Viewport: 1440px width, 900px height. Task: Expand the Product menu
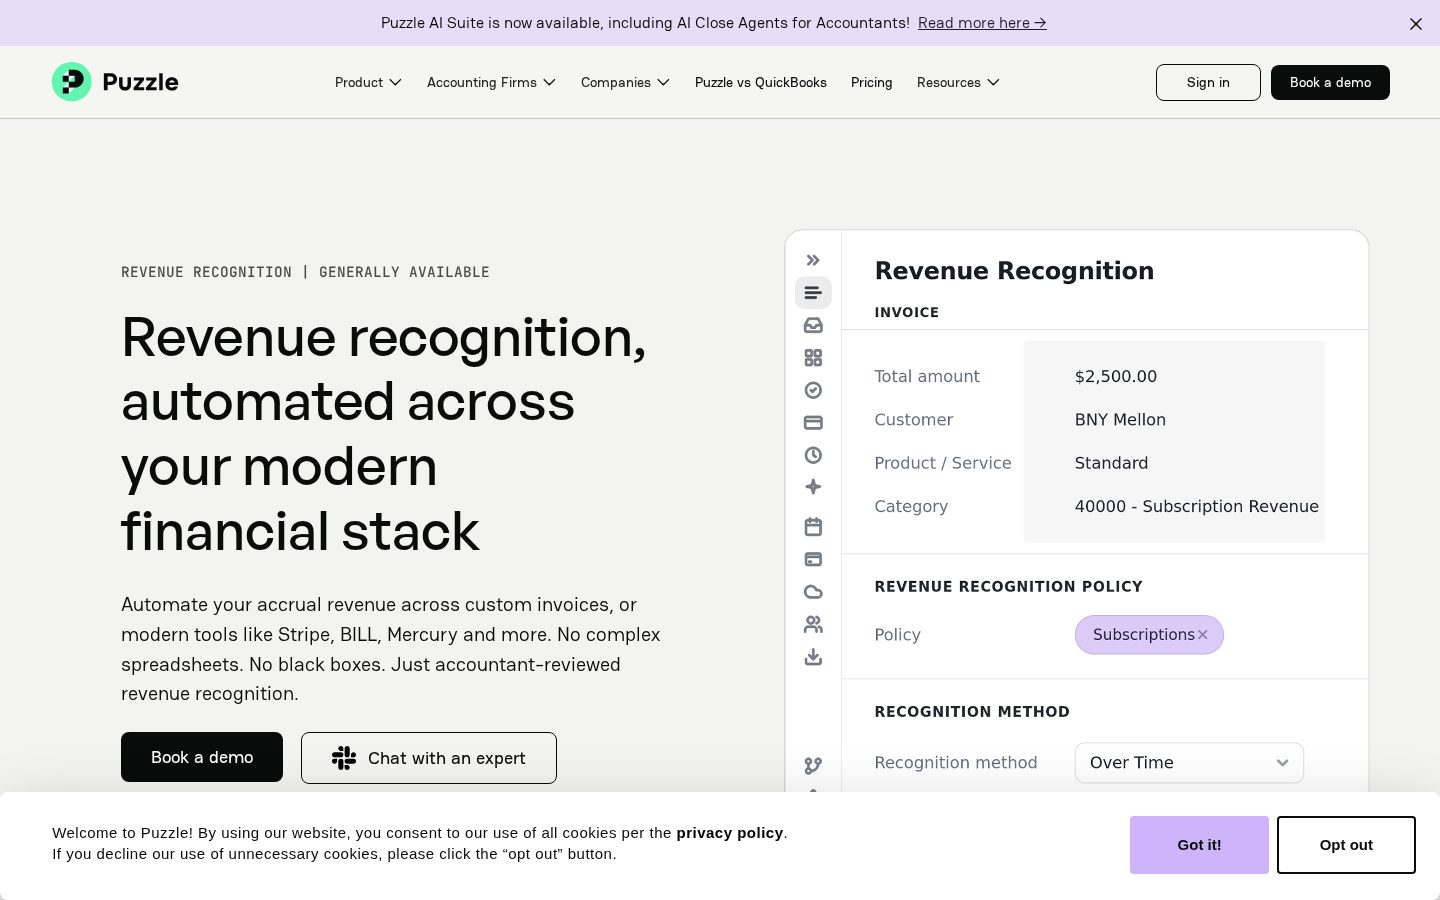pyautogui.click(x=368, y=82)
